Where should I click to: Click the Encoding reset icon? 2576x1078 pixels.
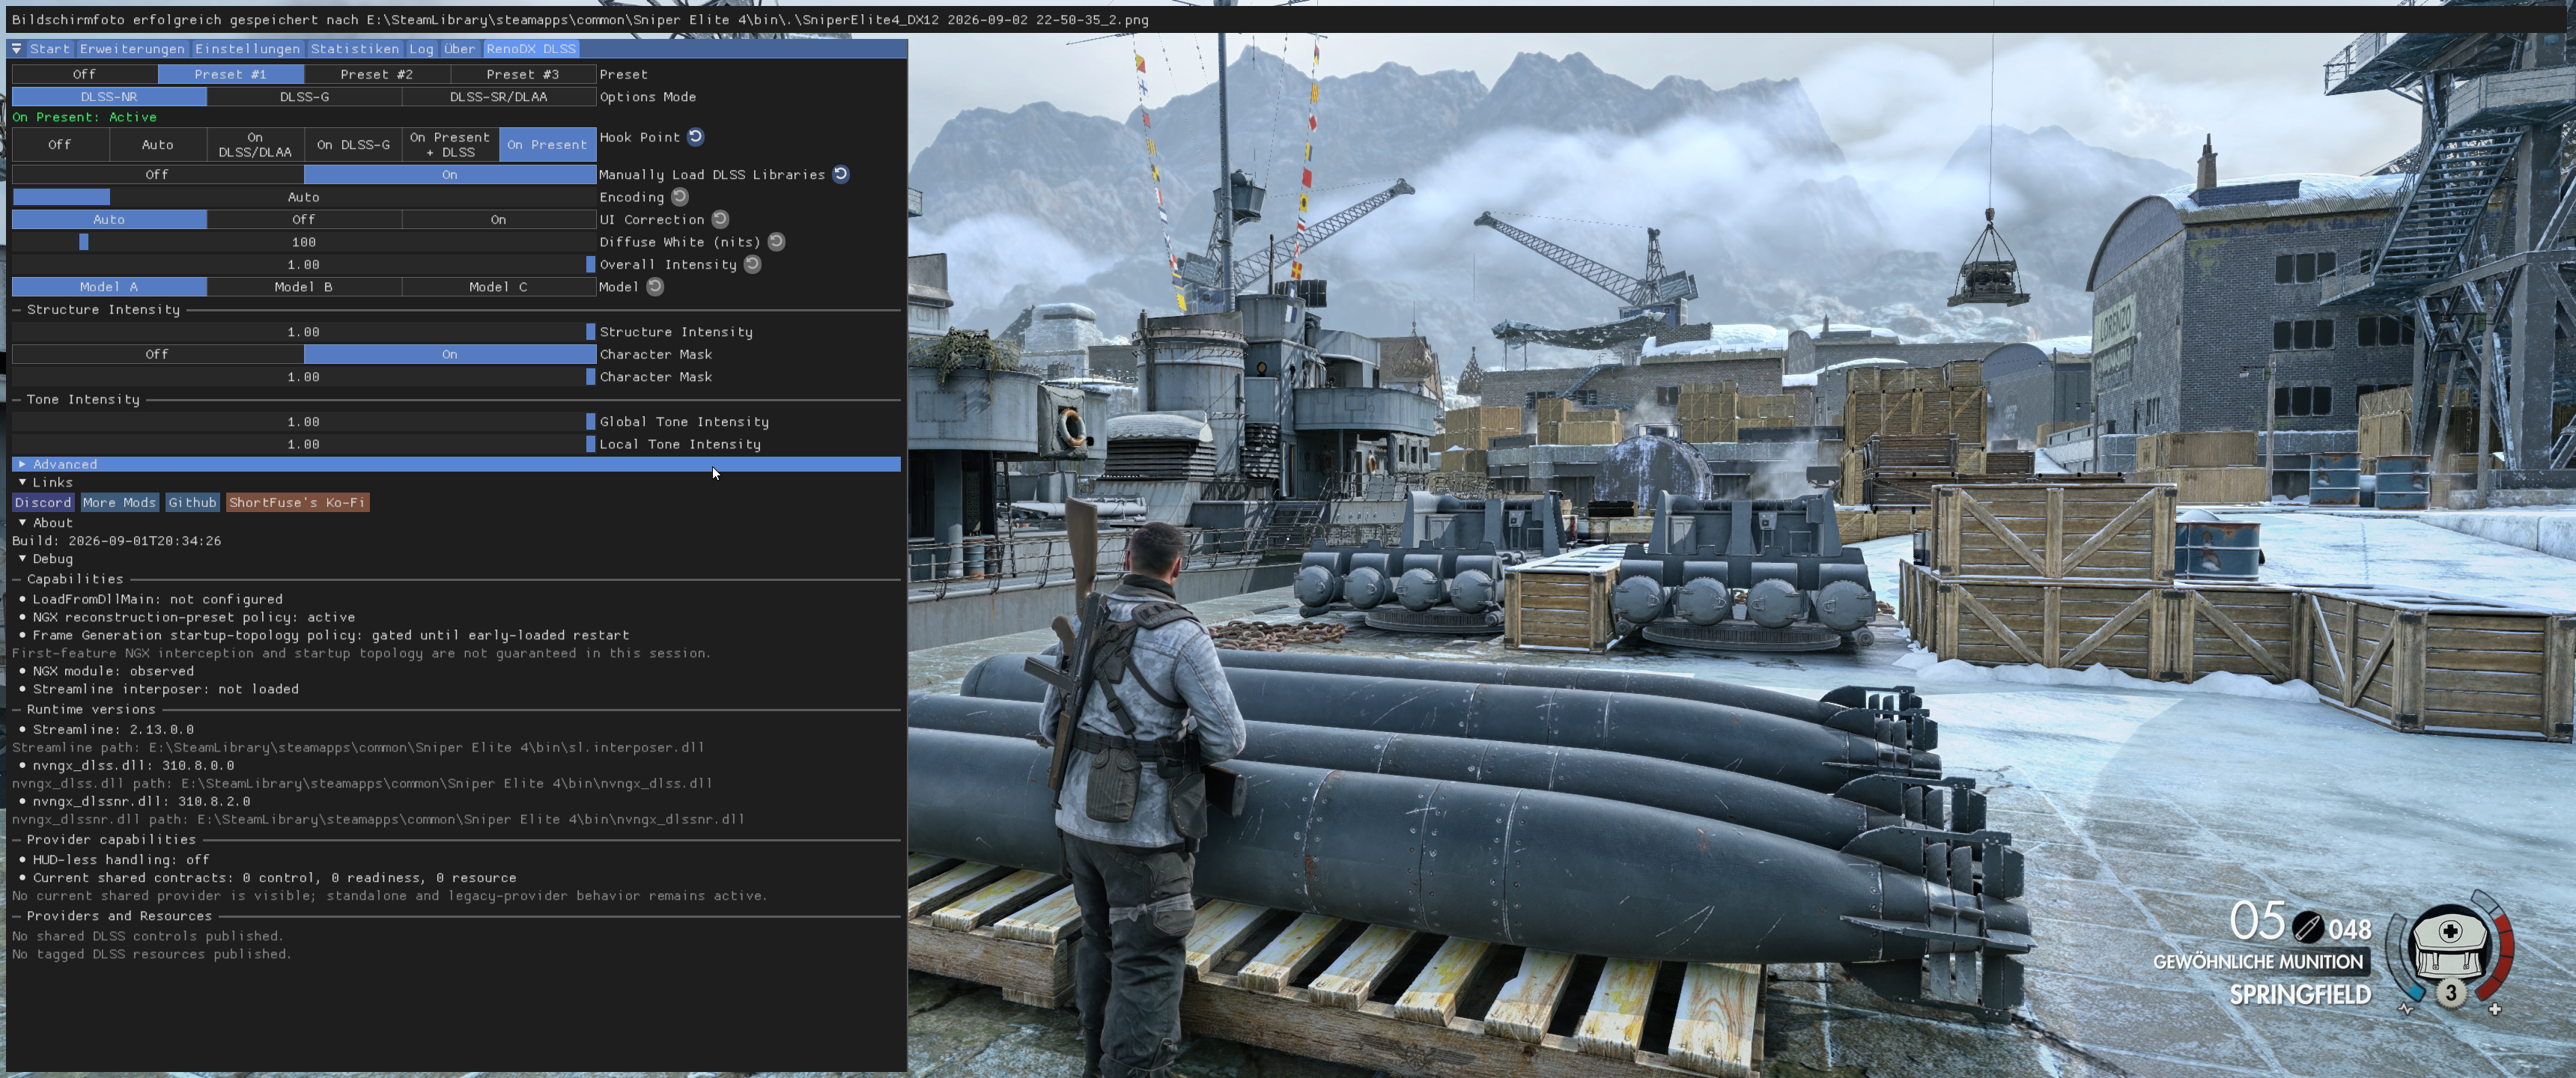click(x=680, y=197)
